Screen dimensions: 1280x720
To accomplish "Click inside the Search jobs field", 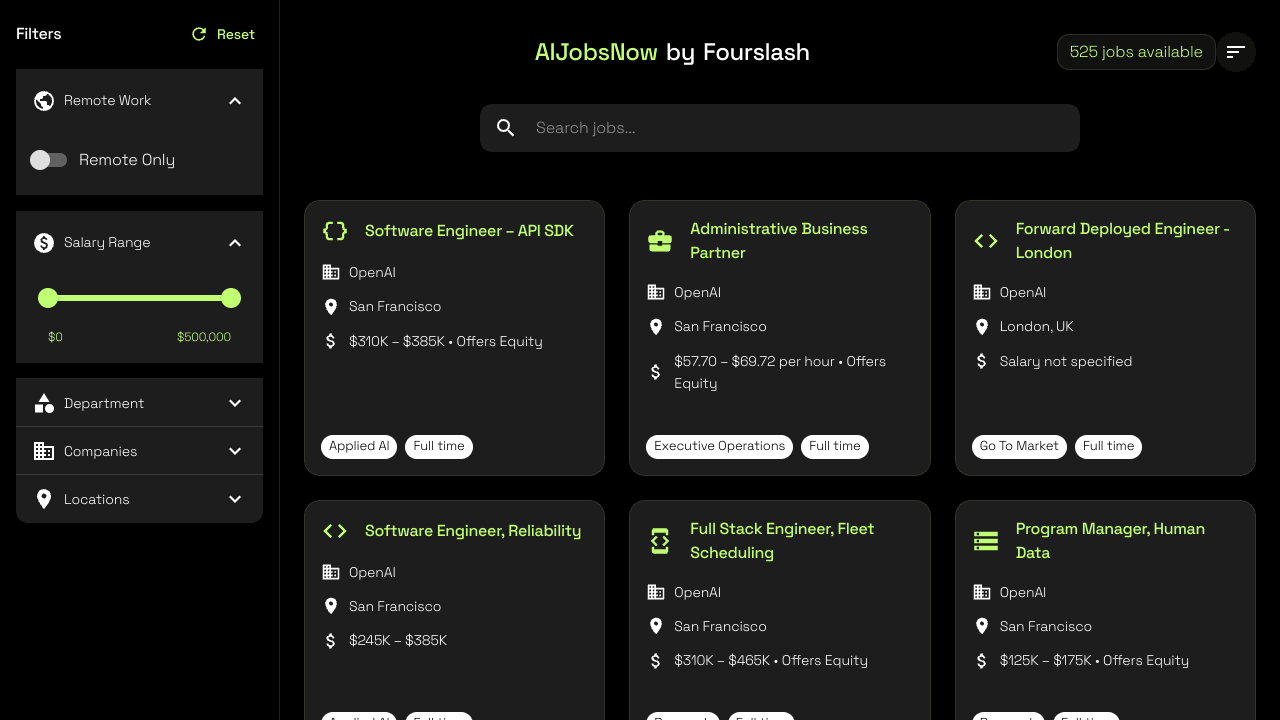I will 780,127.
